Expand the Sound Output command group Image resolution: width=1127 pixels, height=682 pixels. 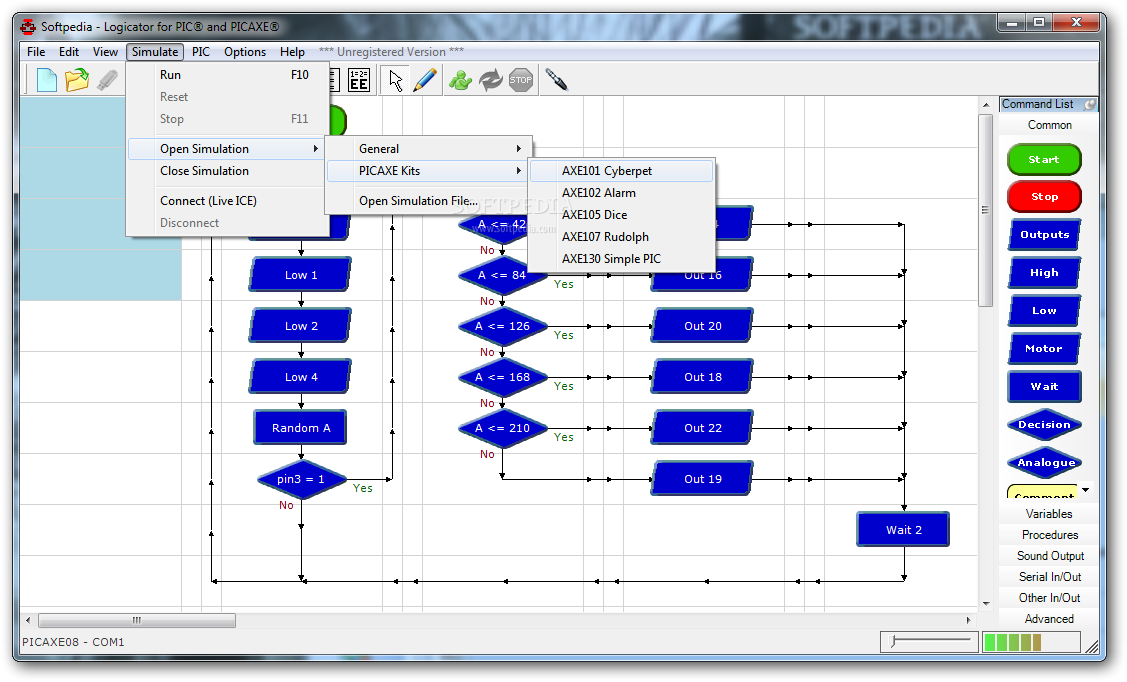1049,556
